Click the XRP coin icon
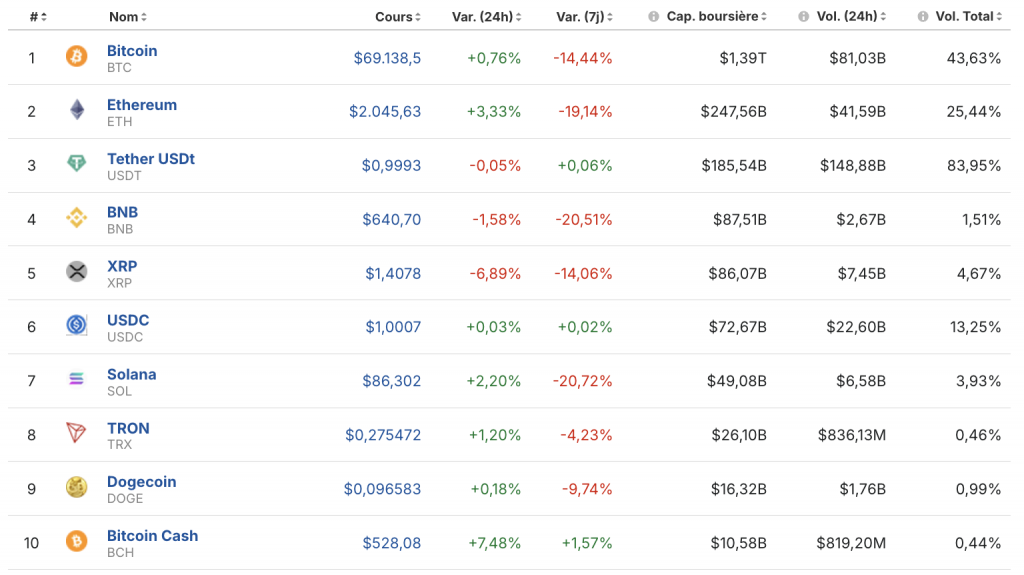The width and height of the screenshot is (1024, 575). click(x=77, y=272)
